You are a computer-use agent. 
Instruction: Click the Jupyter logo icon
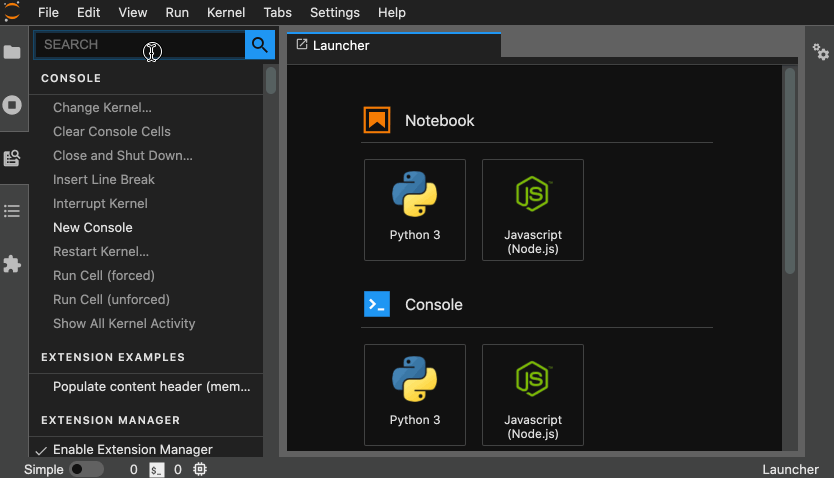pyautogui.click(x=12, y=12)
